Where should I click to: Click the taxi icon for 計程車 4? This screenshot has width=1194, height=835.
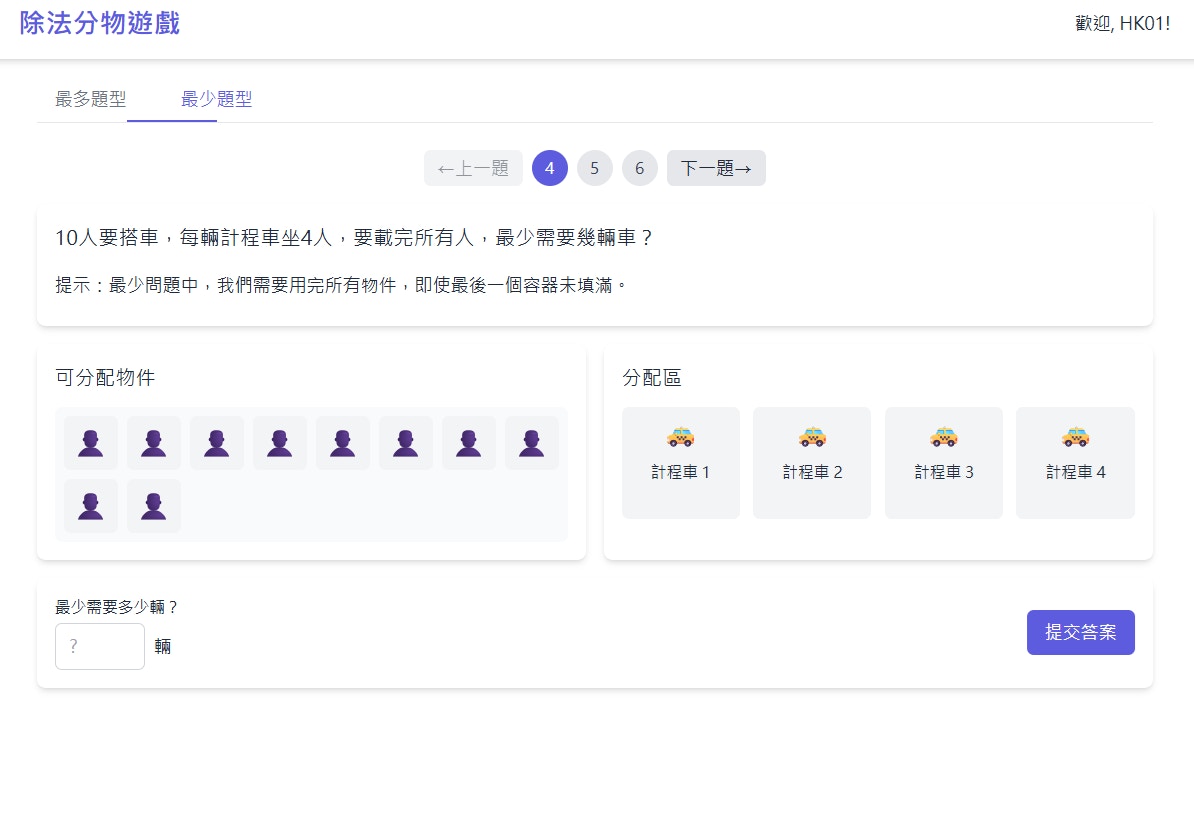pos(1075,436)
